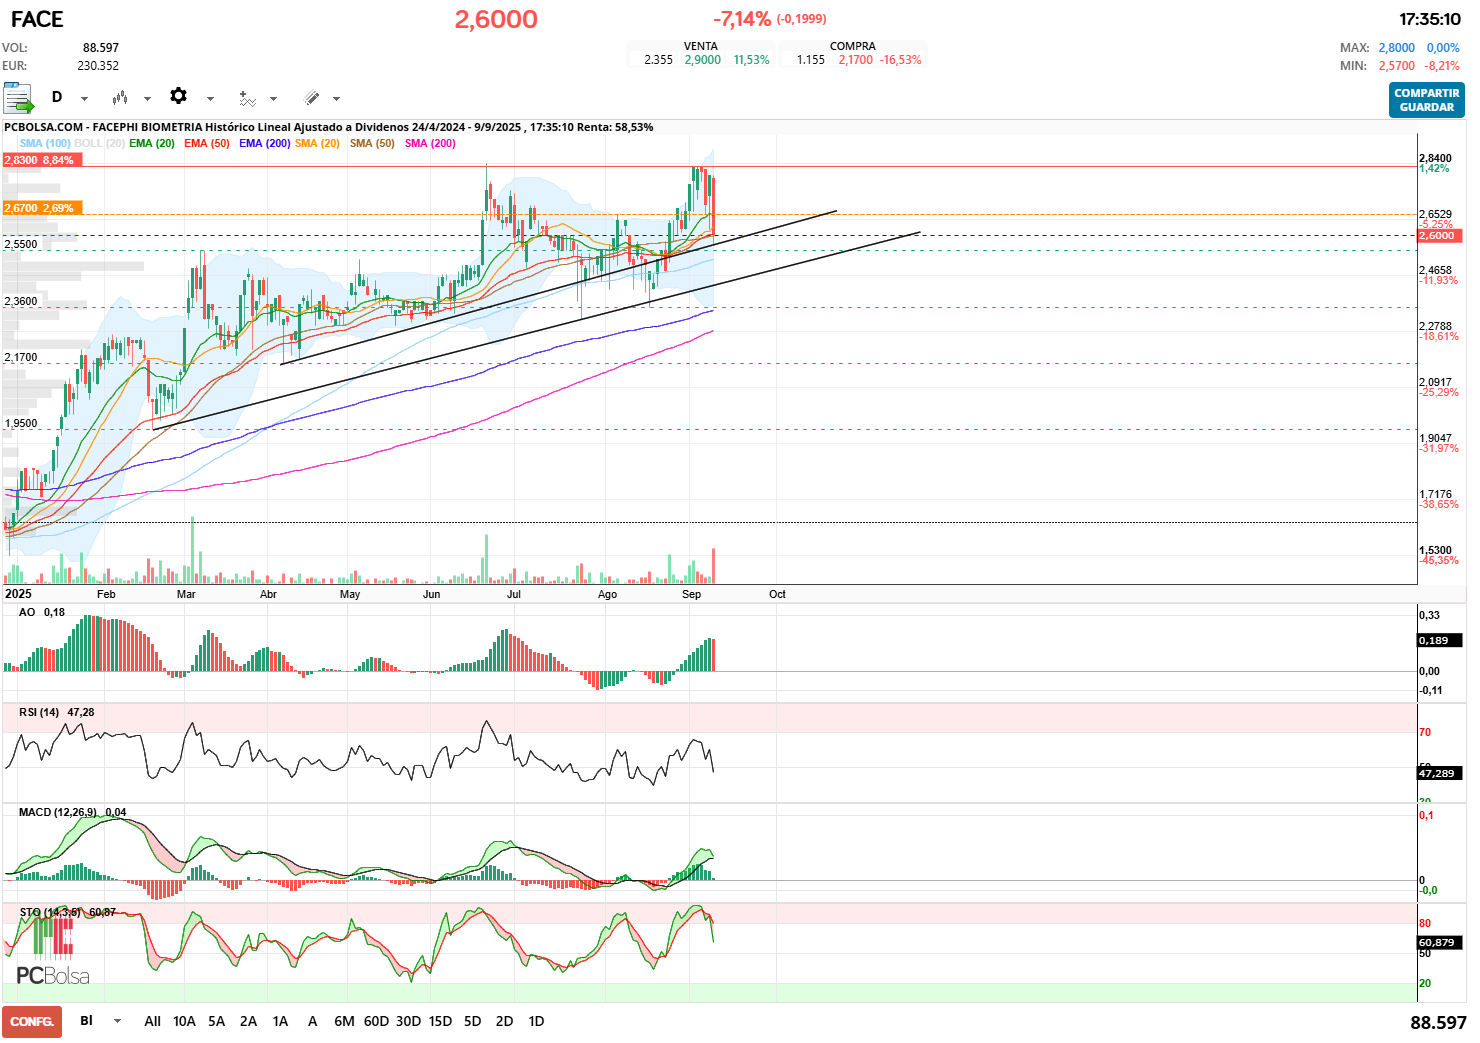Click the MIN value 2,5700
This screenshot has width=1480, height=1043.
1396,66
